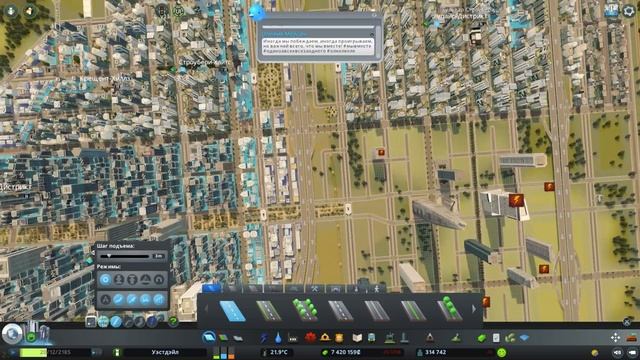Click the citizen happiness smiley face
Image resolution: width=640 pixels, height=360 pixels.
pos(502,352)
